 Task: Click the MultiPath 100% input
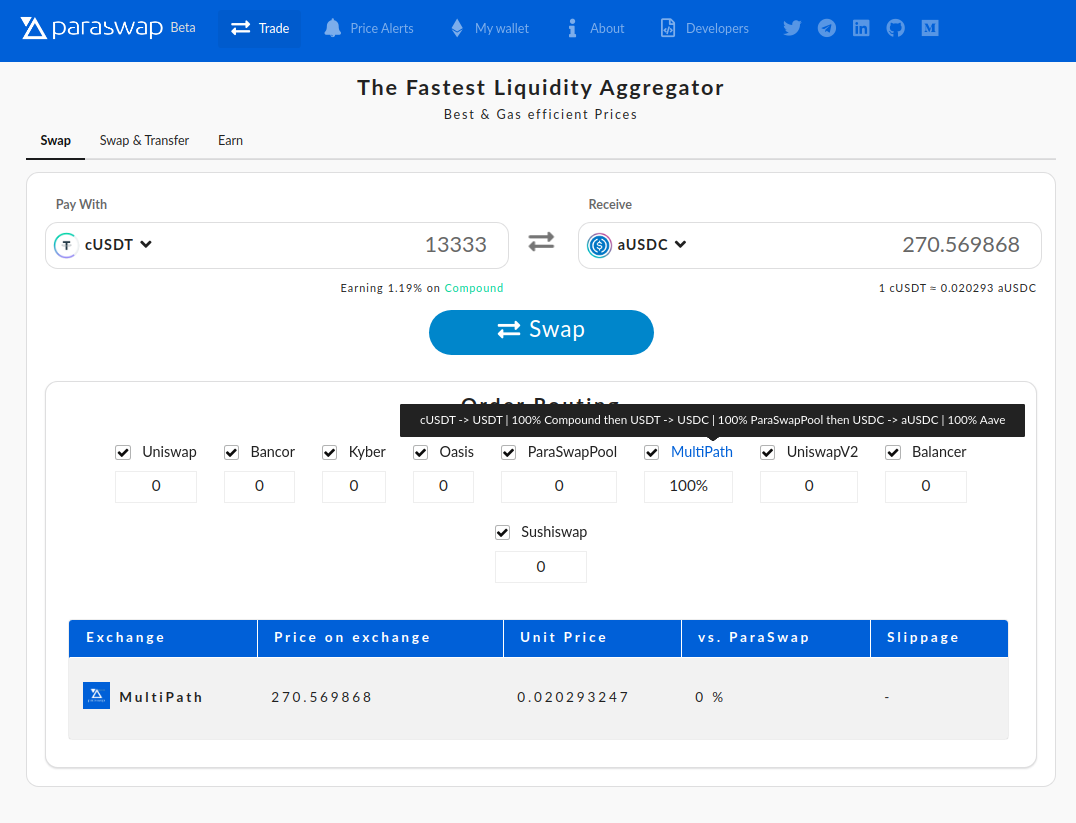[x=688, y=487]
